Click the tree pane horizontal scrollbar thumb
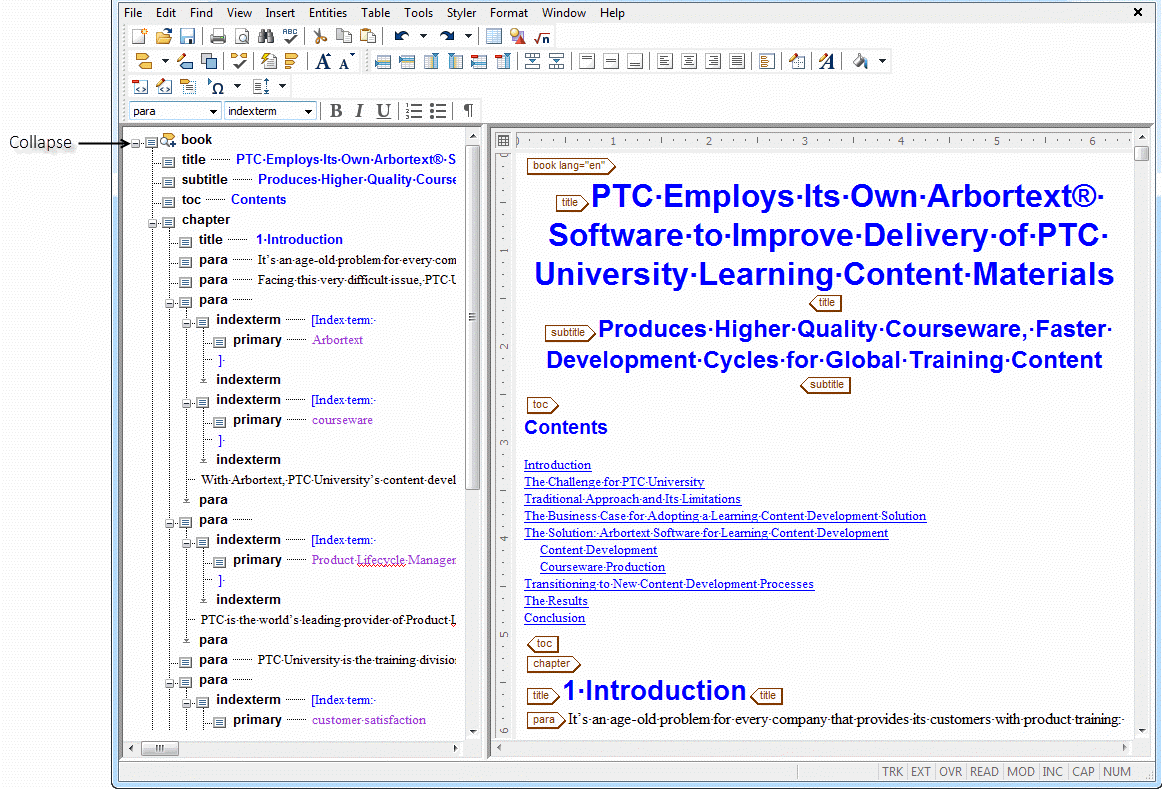This screenshot has height=789, width=1162. tap(159, 748)
